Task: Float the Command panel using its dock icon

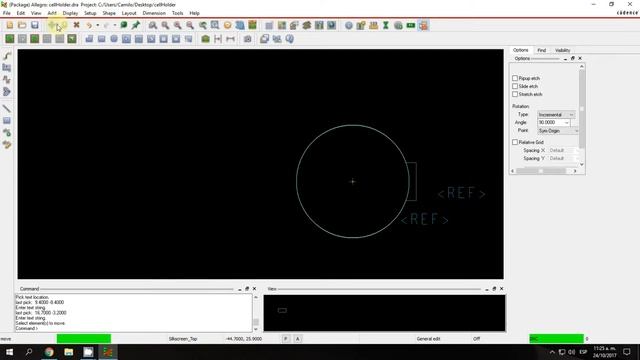Action: click(247, 289)
